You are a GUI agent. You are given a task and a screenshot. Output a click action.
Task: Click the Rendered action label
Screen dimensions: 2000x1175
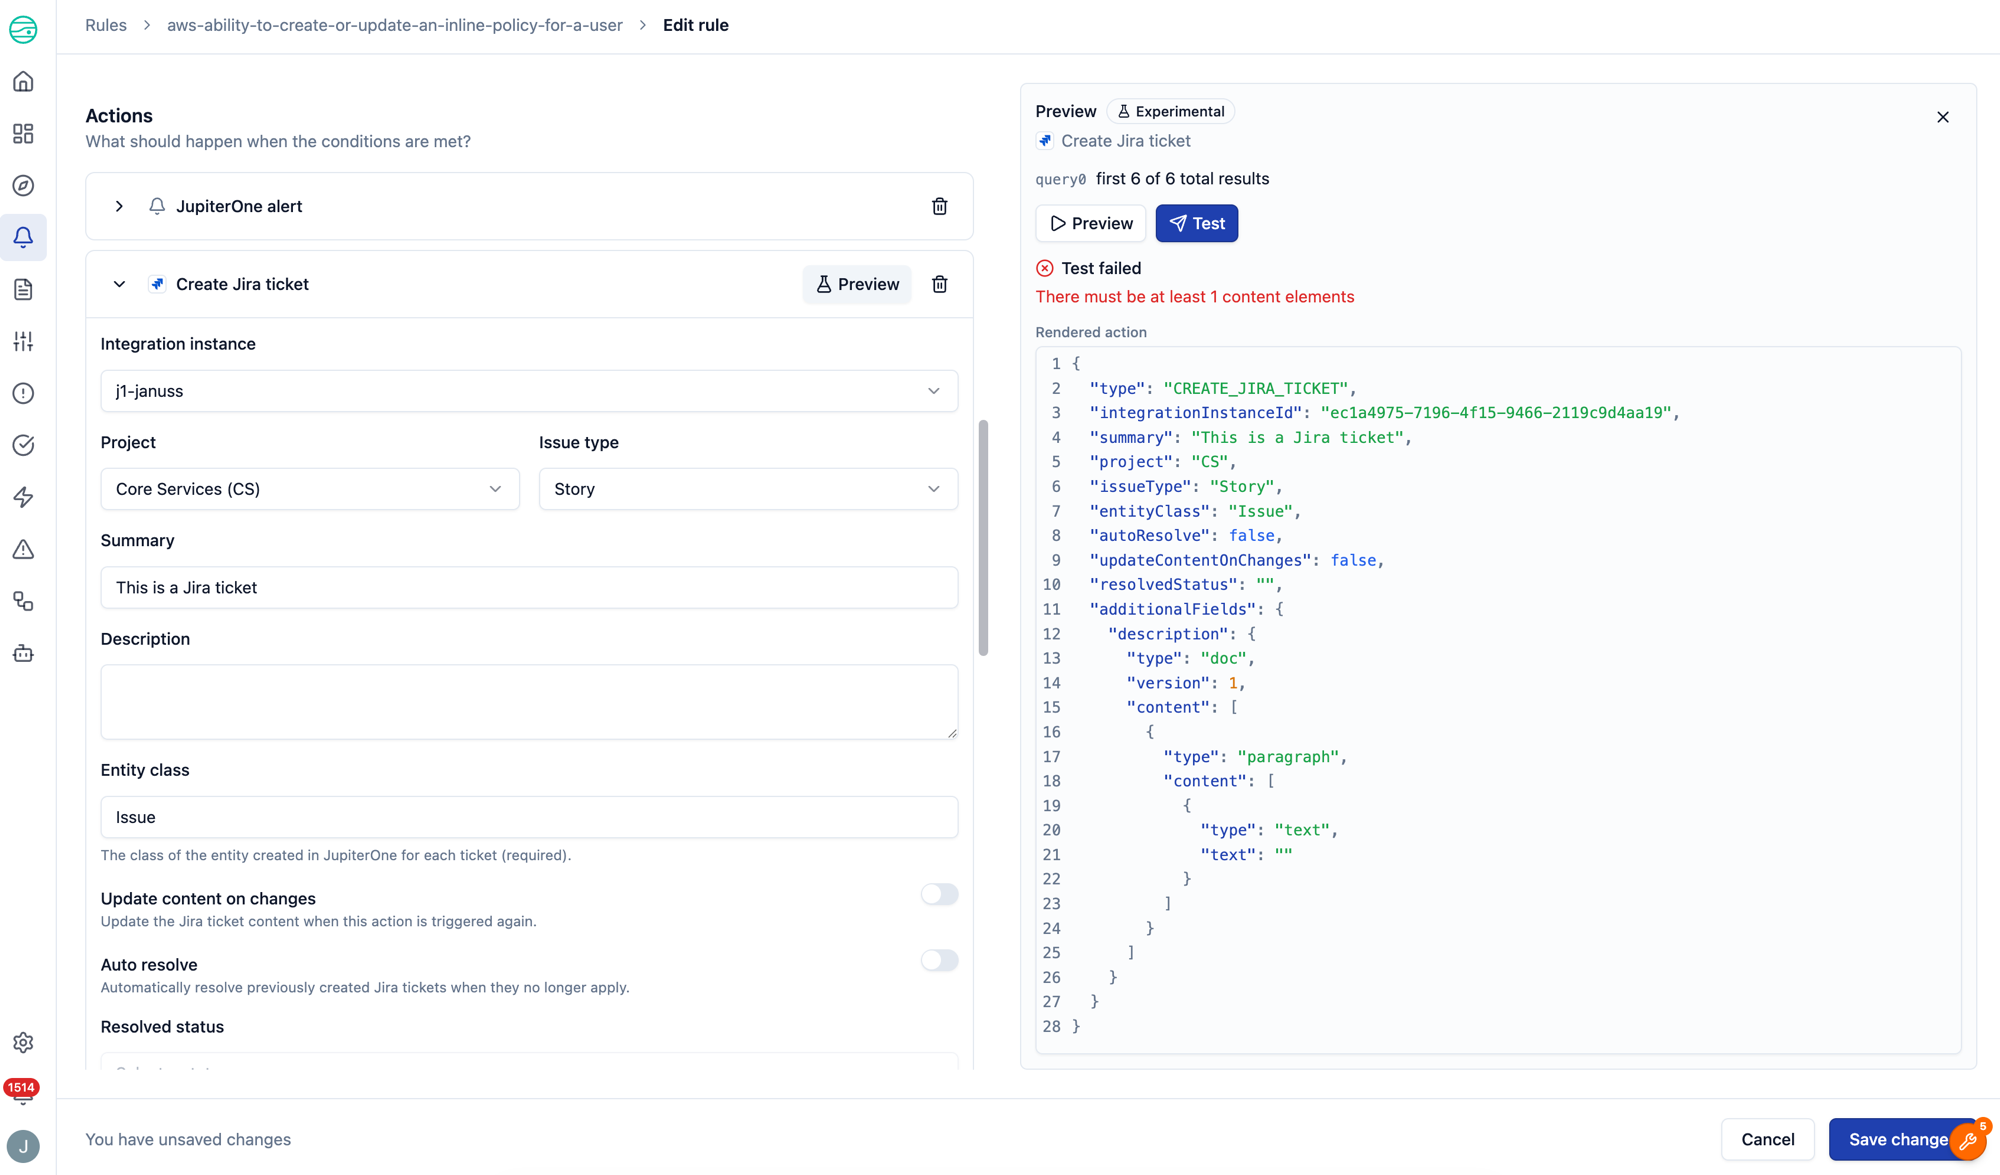click(1090, 332)
